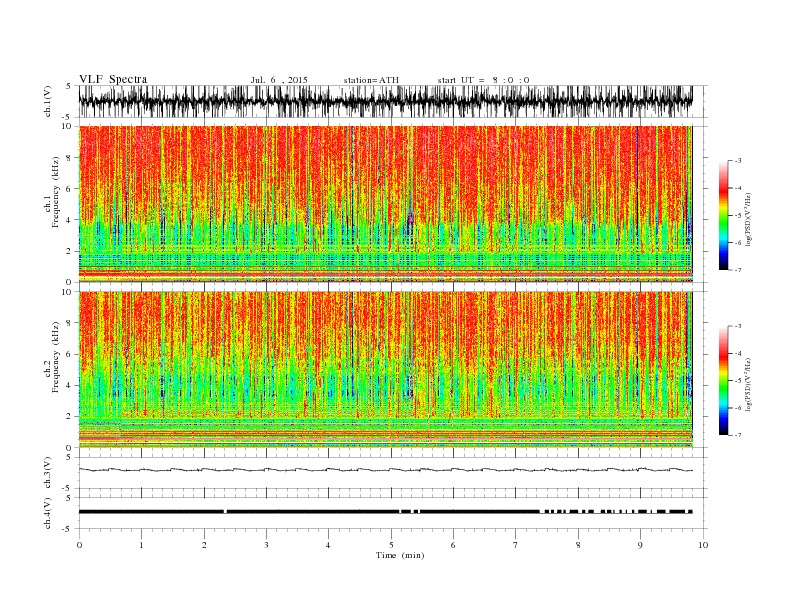The image size is (792, 612).
Task: Click the "ch.1 Frequency (kHz)" axis label
Action: (52, 192)
